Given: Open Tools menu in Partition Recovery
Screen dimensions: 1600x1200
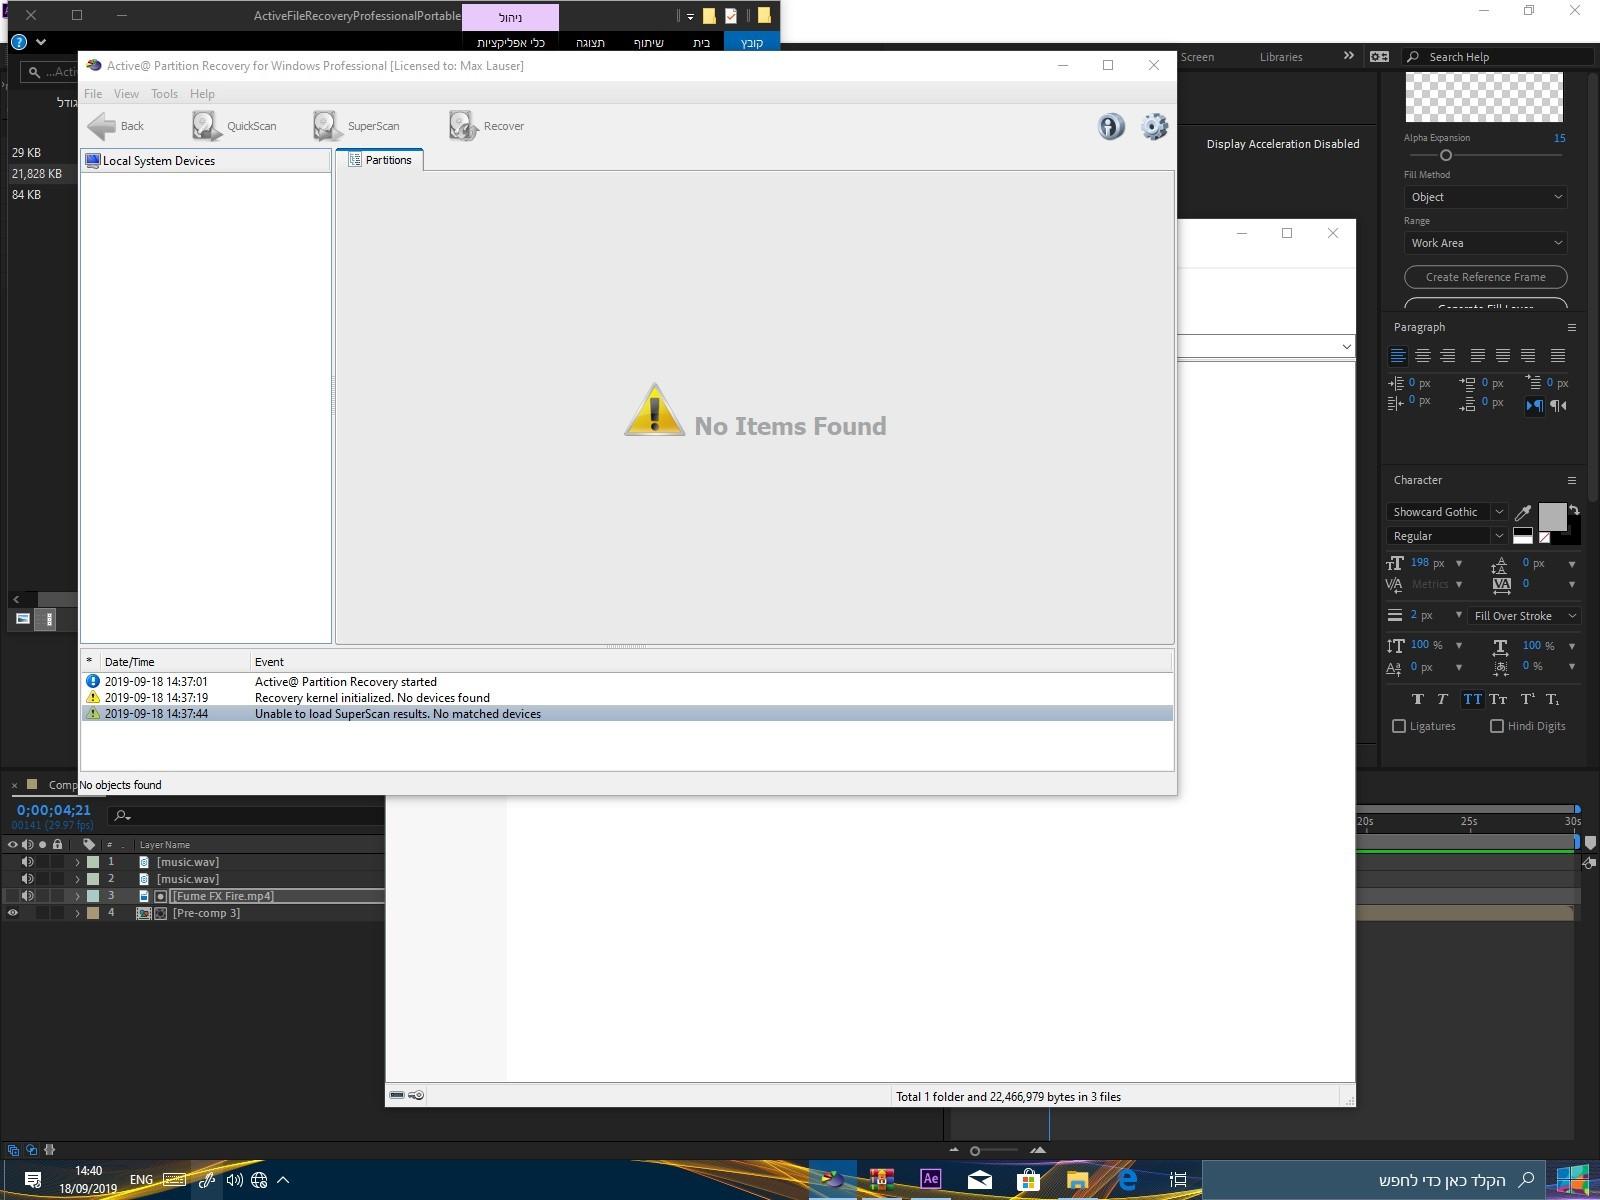Looking at the screenshot, I should 164,93.
